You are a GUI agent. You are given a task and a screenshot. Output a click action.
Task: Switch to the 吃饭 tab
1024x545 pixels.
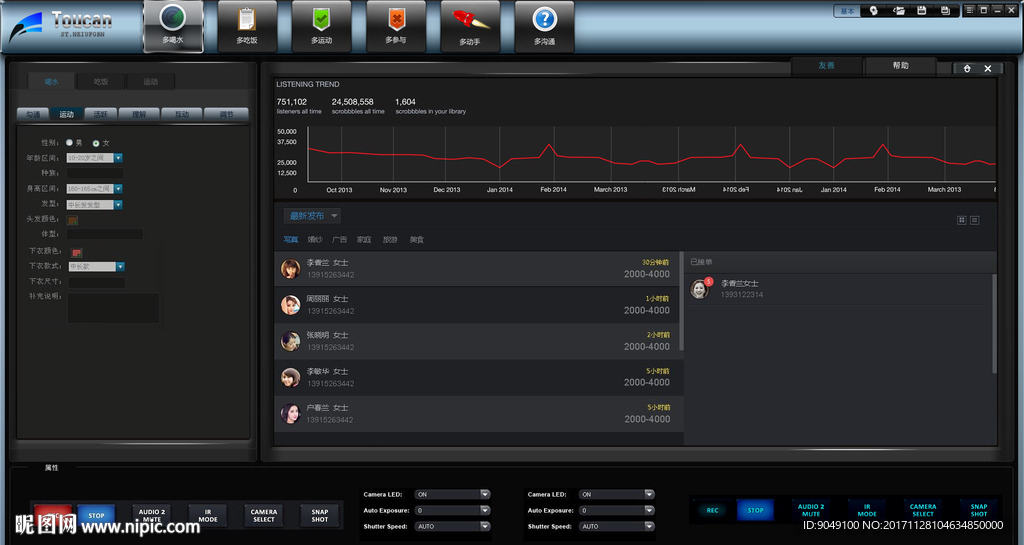[101, 82]
